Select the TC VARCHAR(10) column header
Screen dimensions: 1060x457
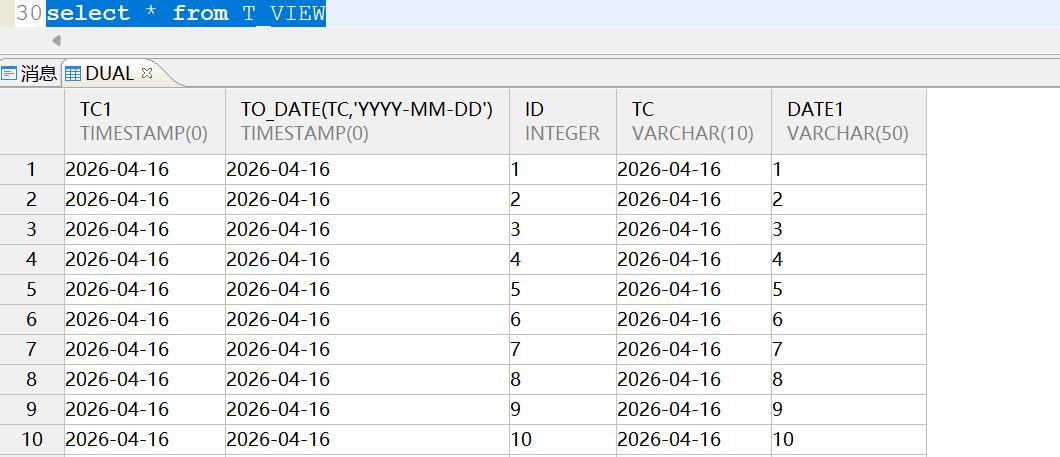coord(693,121)
